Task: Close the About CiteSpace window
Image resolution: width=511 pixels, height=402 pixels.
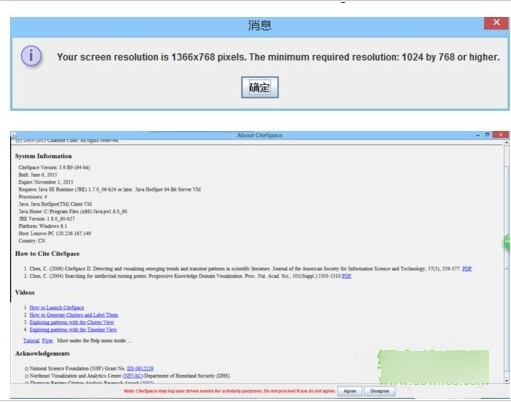Action: 501,135
